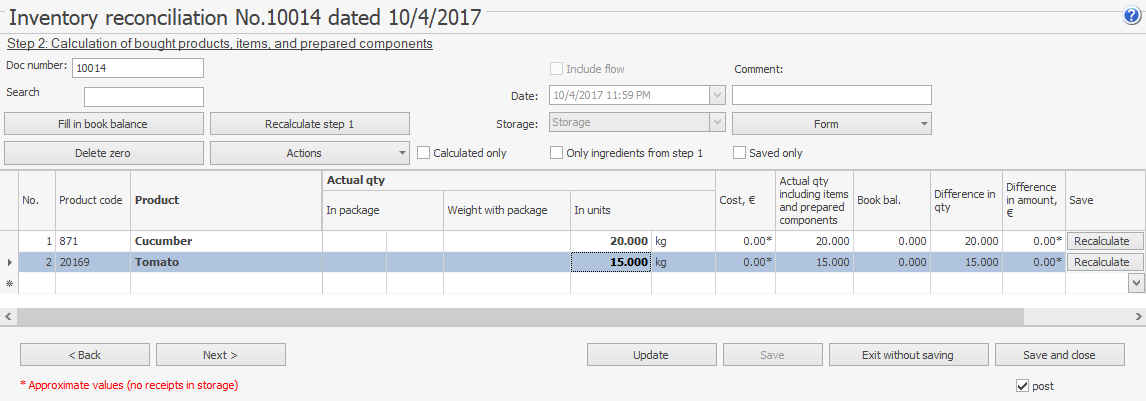Uncheck the post checkbox
The width and height of the screenshot is (1146, 401).
[x=1022, y=386]
